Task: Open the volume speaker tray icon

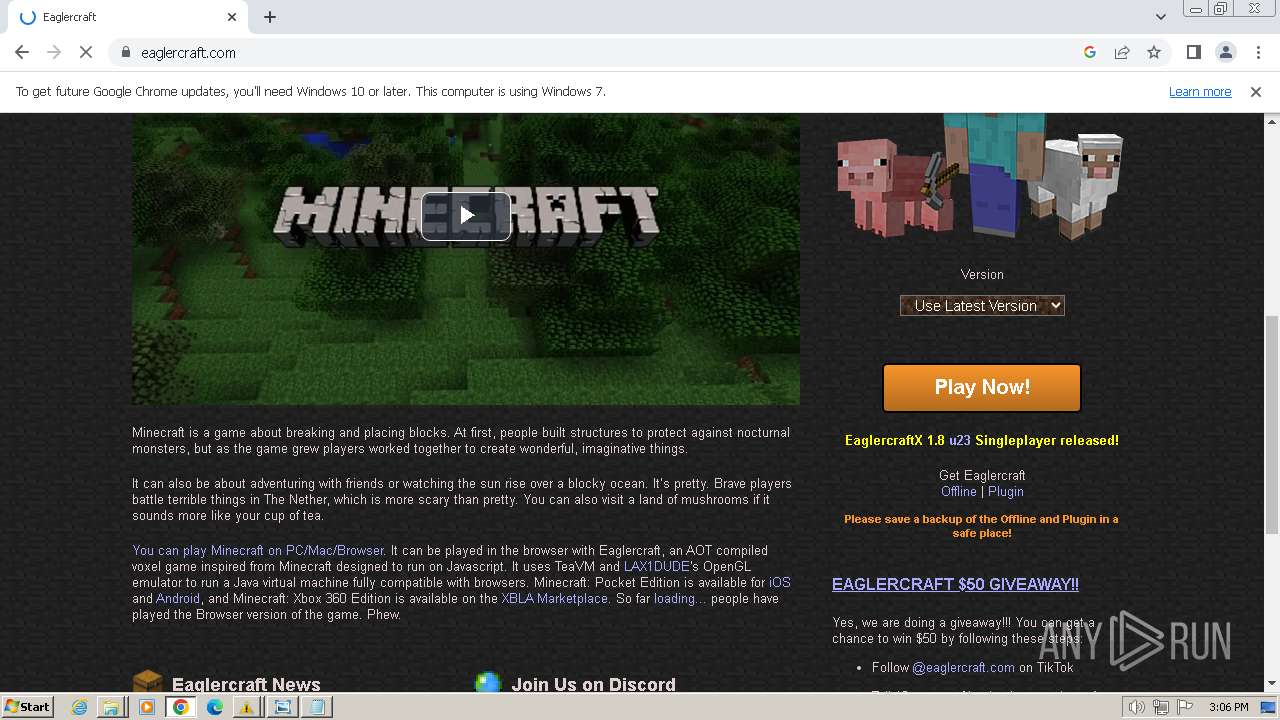Action: (1137, 707)
